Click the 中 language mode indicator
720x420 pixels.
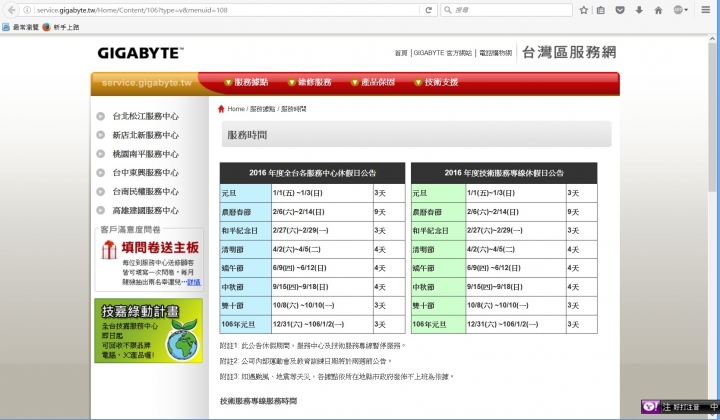[714, 407]
